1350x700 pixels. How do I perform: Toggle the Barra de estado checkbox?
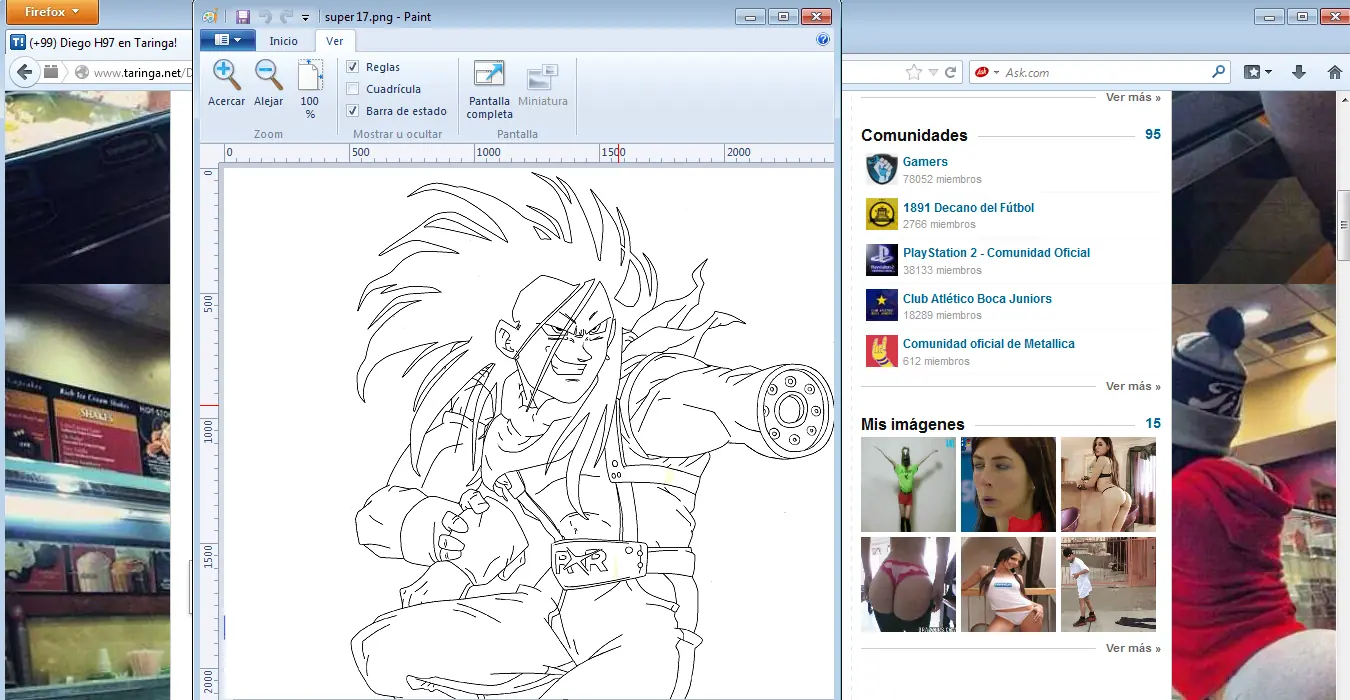pyautogui.click(x=353, y=111)
